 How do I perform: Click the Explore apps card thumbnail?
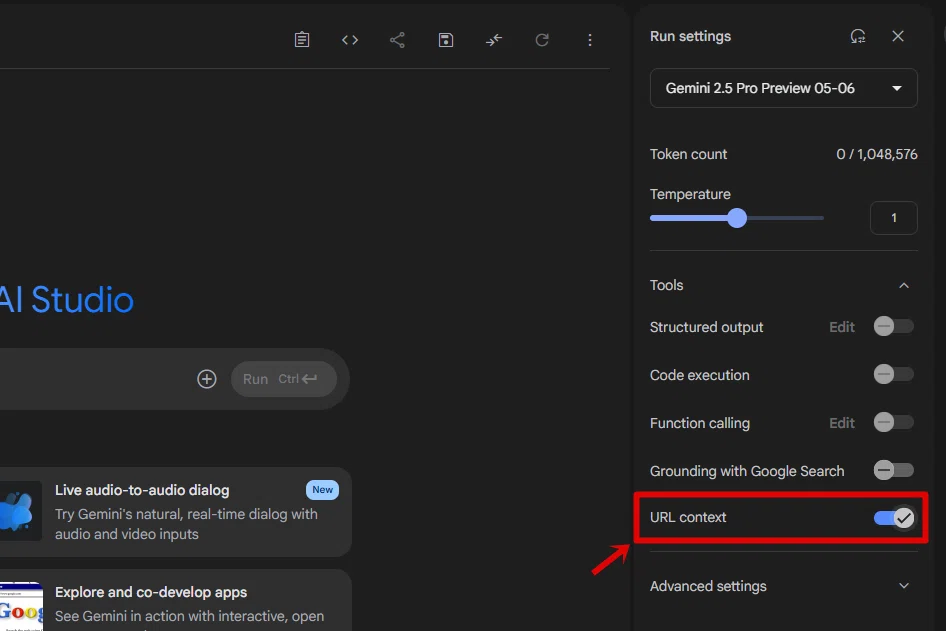[21, 607]
